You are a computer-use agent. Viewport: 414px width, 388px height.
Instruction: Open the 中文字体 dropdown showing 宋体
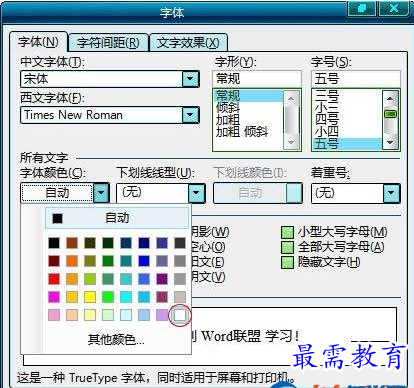(191, 79)
